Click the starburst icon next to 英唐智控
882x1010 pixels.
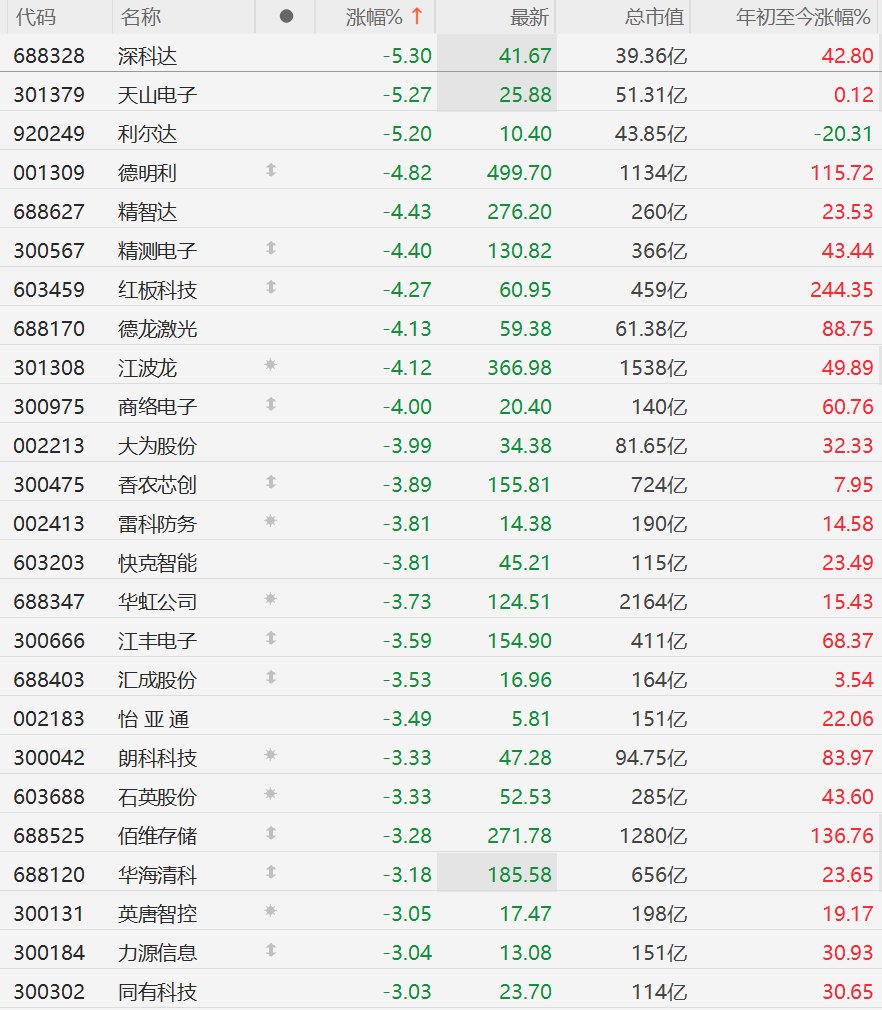click(x=270, y=912)
